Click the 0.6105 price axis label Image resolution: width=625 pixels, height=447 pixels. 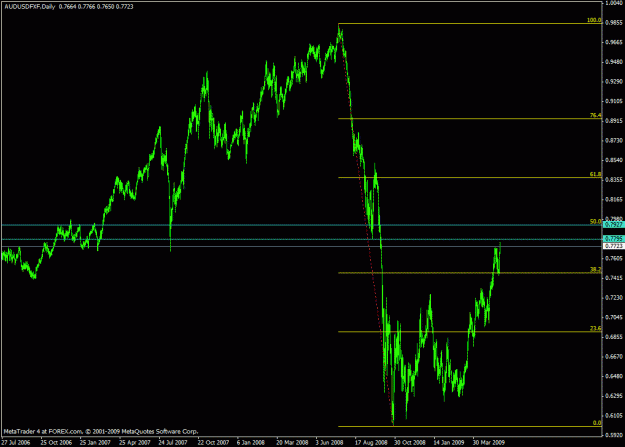(614, 415)
